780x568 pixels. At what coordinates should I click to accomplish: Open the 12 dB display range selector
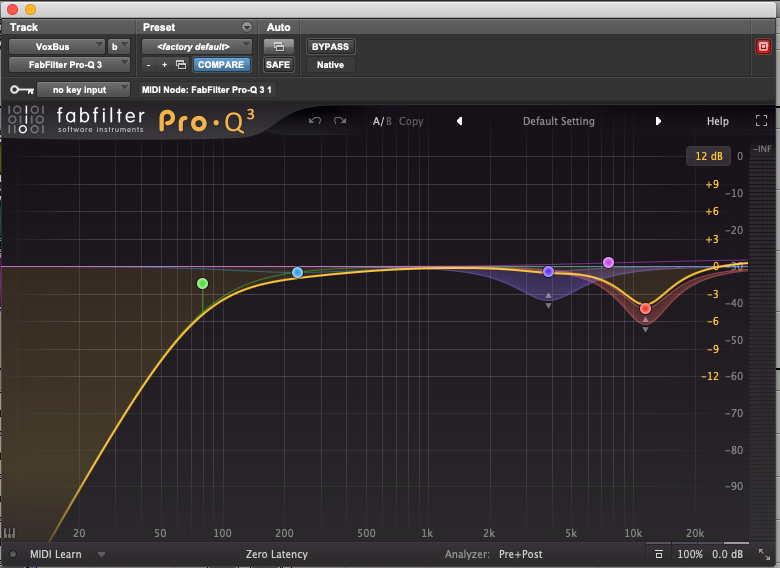(x=708, y=156)
